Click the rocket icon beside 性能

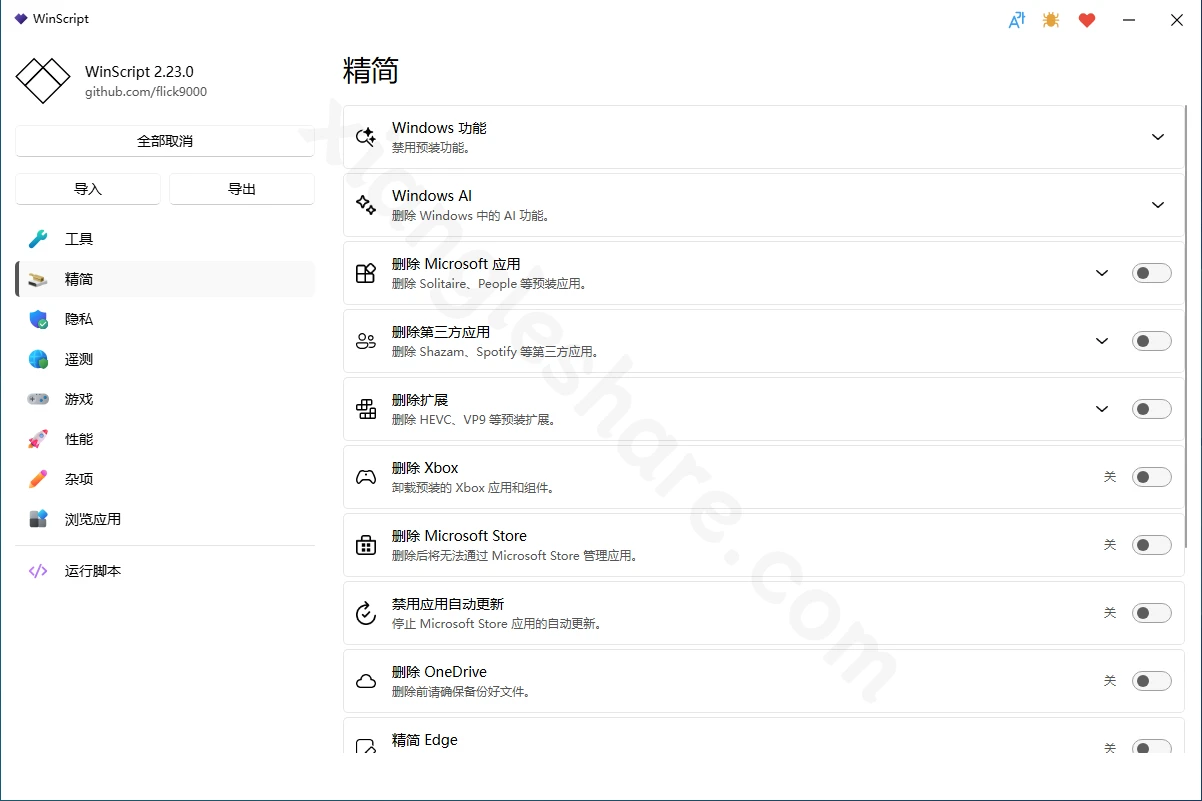tap(38, 439)
